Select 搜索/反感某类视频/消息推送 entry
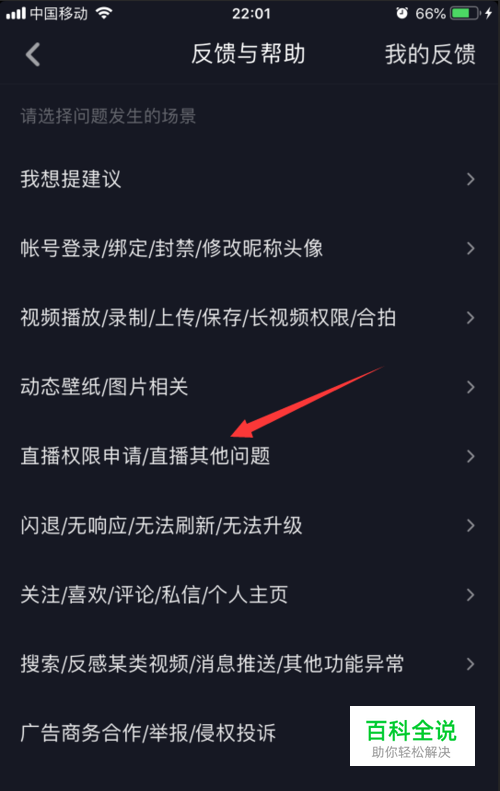Image resolution: width=500 pixels, height=791 pixels. [250, 664]
